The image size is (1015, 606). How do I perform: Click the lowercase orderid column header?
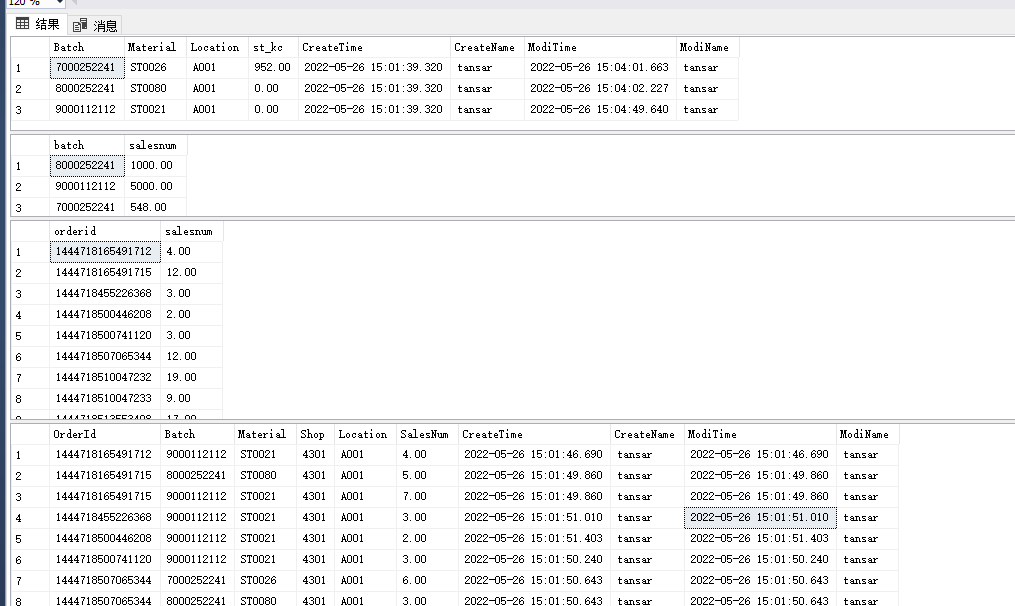(x=105, y=231)
